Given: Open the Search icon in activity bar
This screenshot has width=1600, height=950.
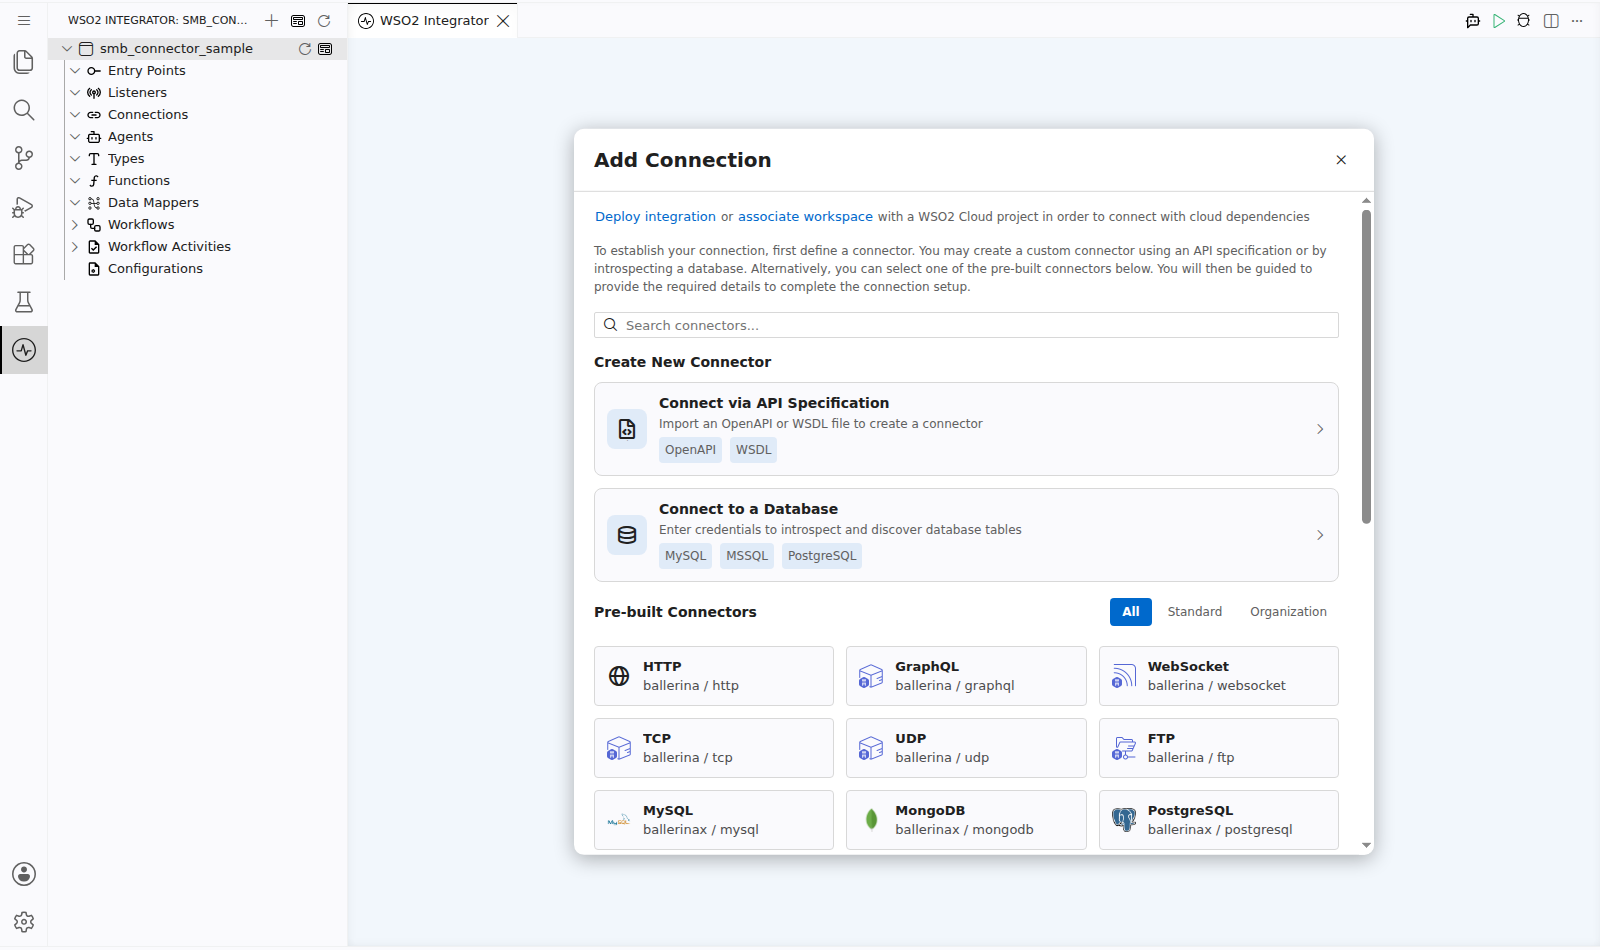Looking at the screenshot, I should tap(24, 110).
